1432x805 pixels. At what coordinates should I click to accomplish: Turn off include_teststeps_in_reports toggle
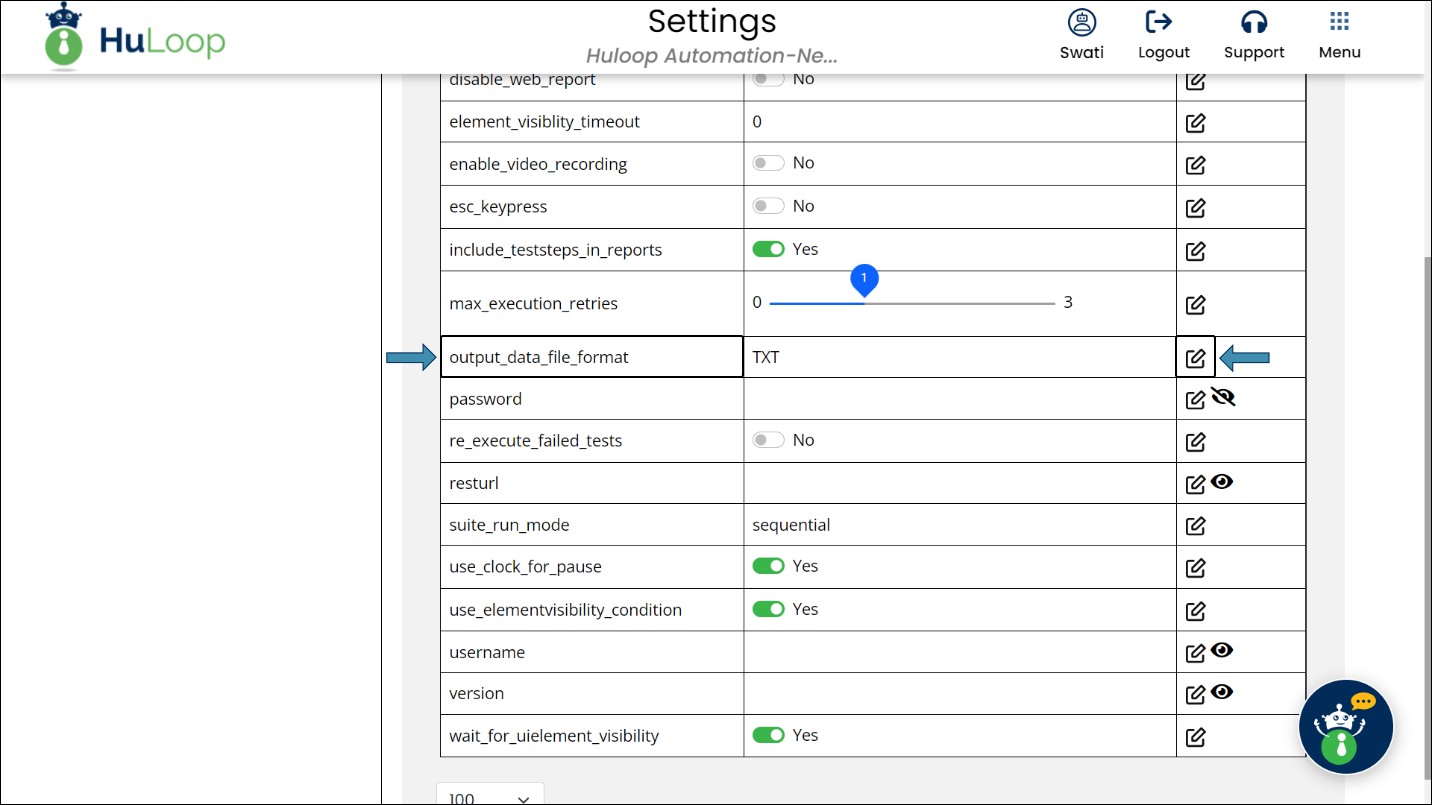(768, 249)
